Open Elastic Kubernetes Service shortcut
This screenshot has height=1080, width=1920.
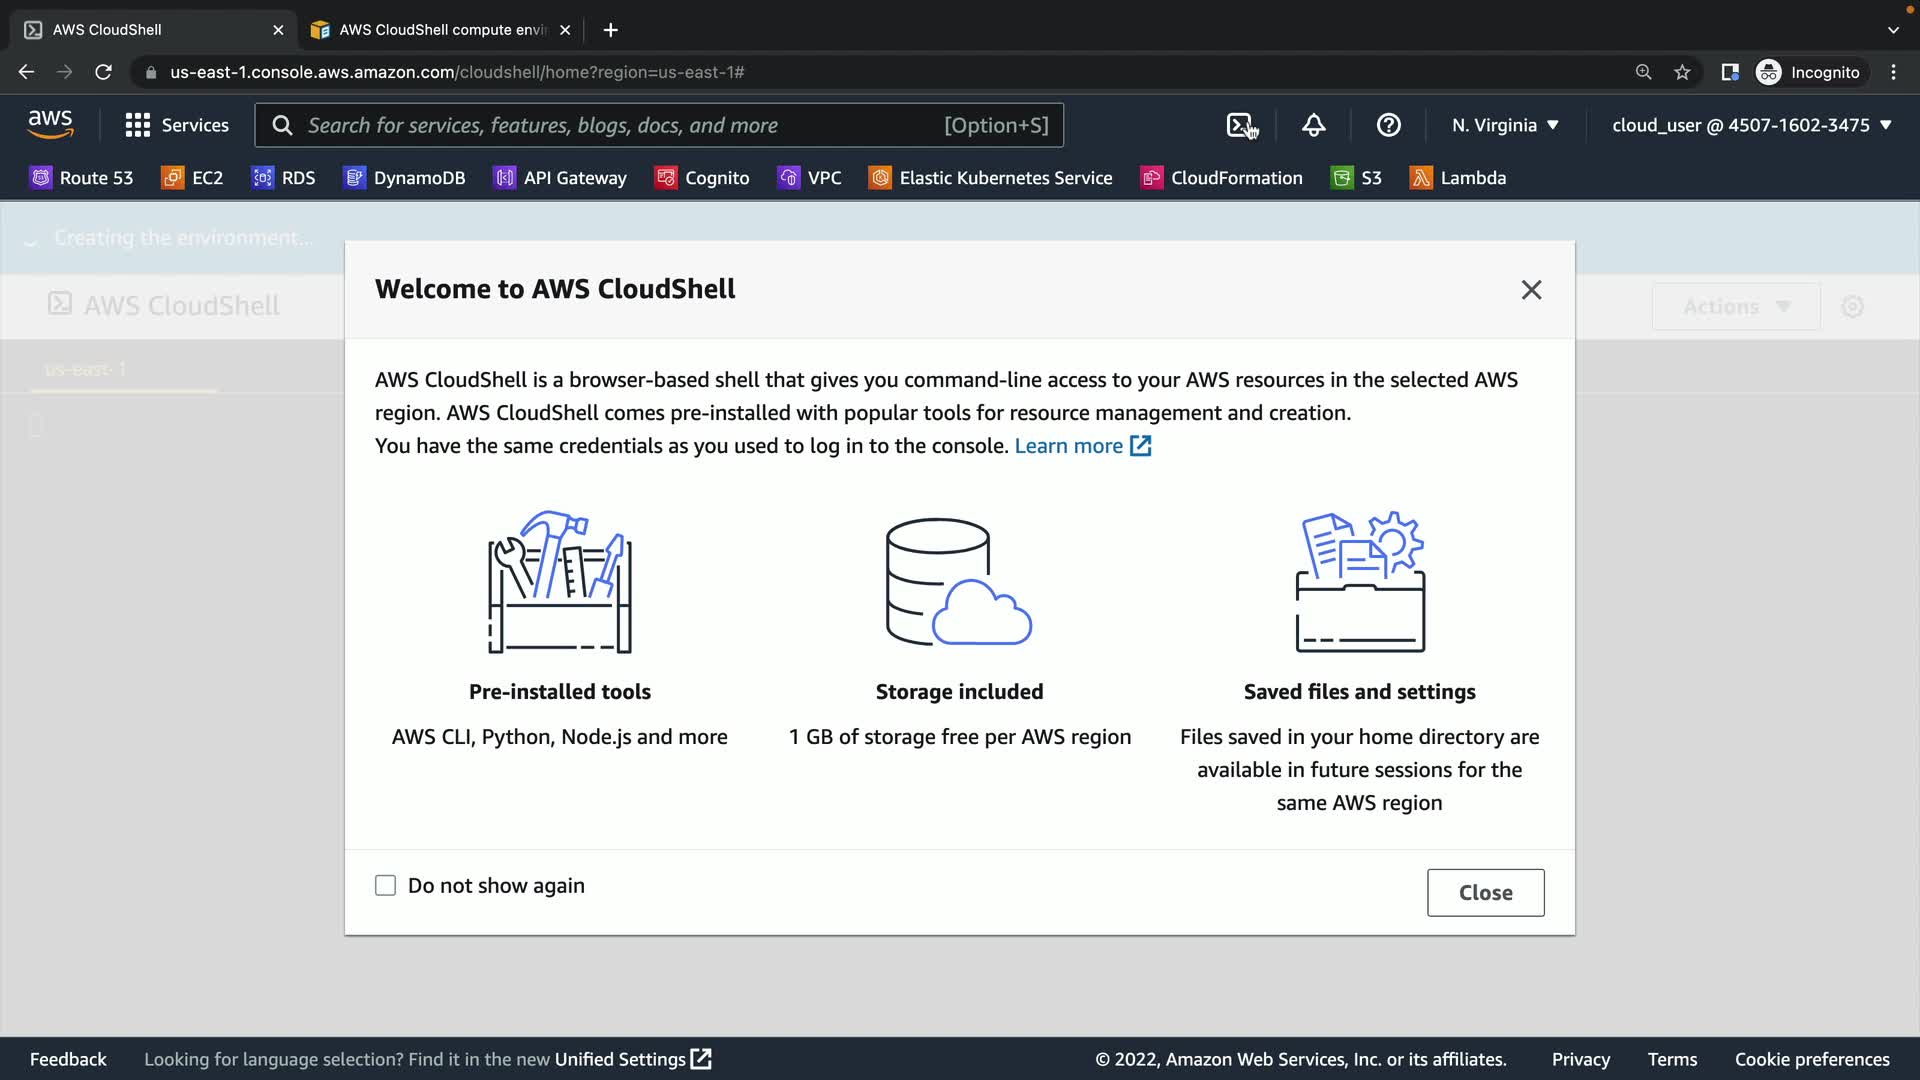click(x=990, y=178)
